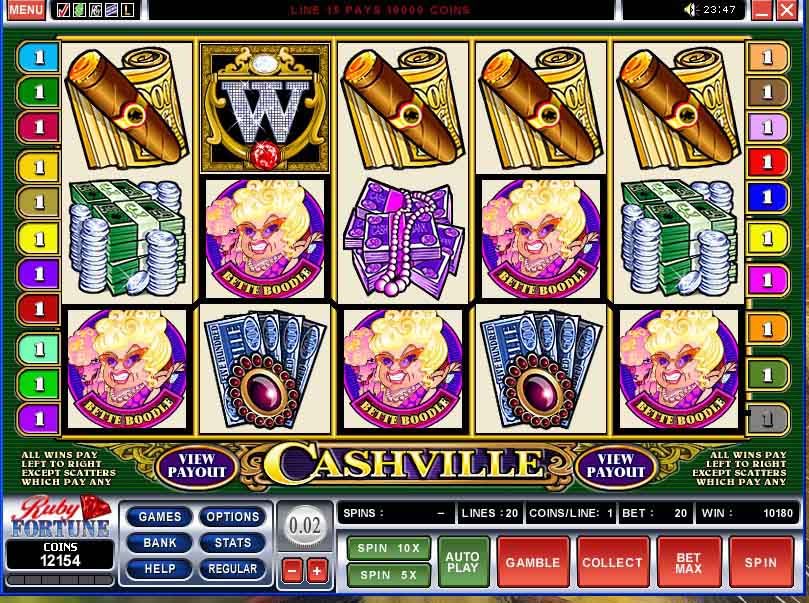Viewport: 809px width, 603px height.
Task: Mute sound with the speaker icon
Action: (x=690, y=9)
